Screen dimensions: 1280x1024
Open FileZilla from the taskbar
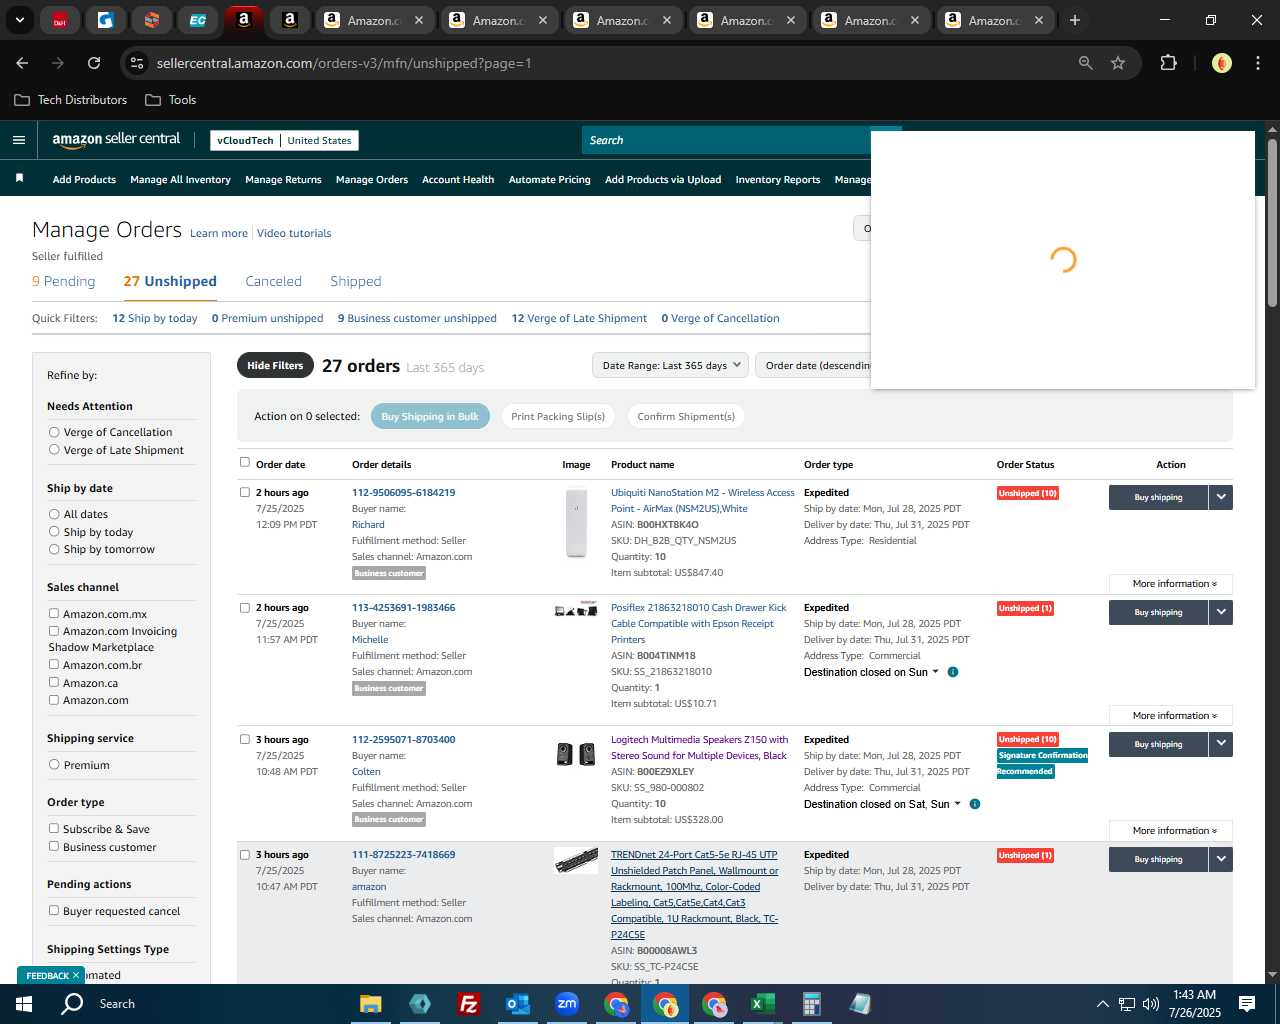468,1004
